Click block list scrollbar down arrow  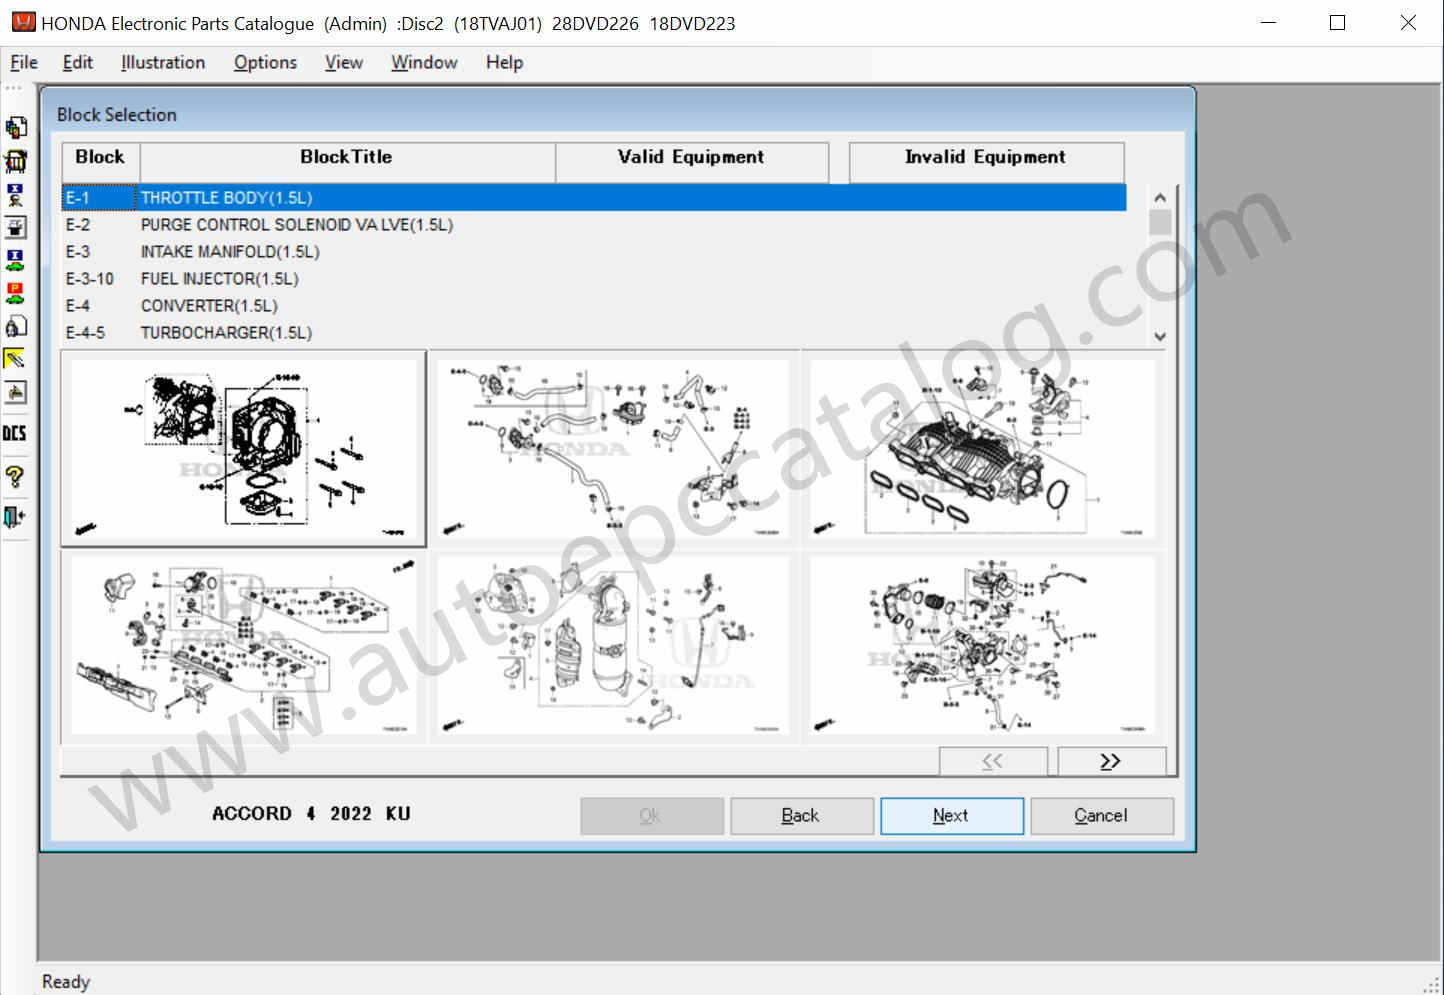coord(1160,337)
